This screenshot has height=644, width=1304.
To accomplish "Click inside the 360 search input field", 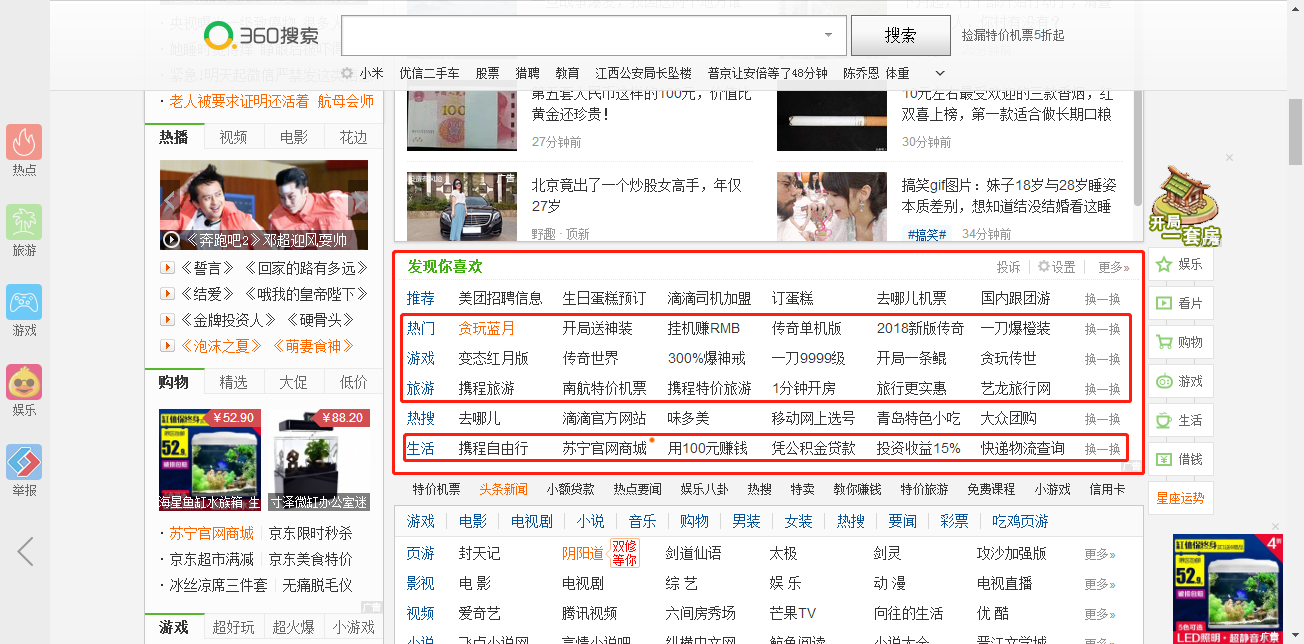I will [580, 36].
